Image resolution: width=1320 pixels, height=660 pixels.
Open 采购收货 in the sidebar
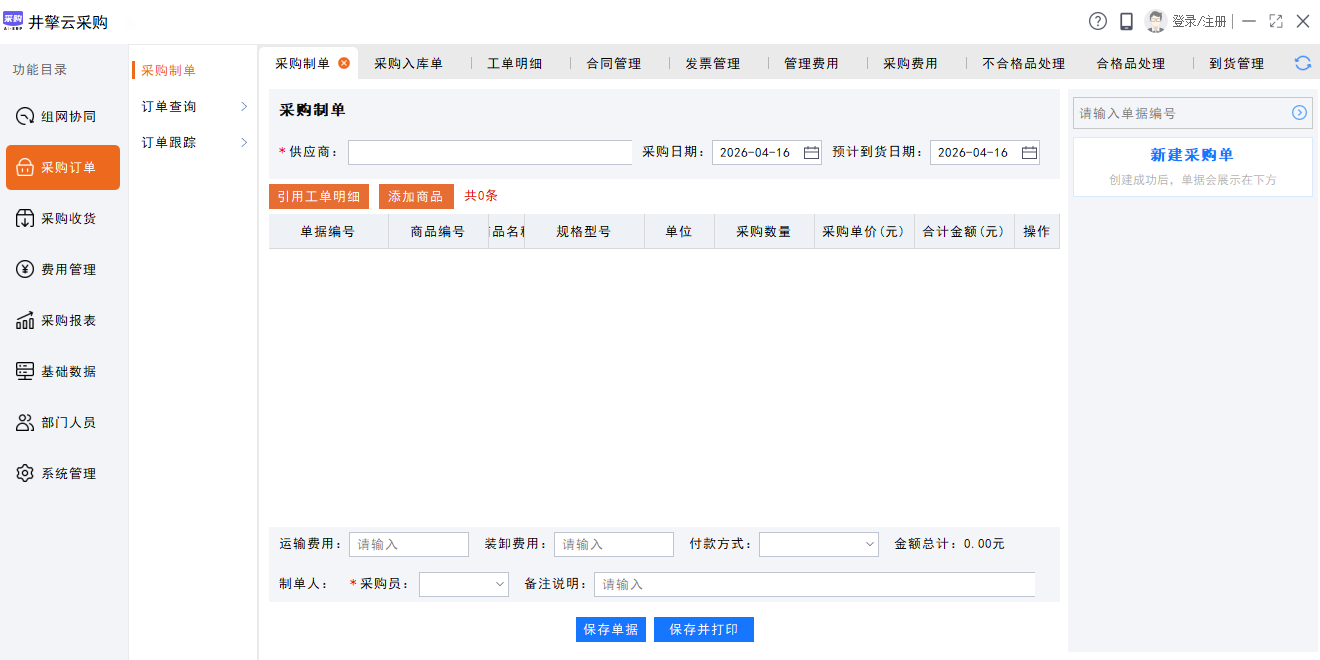pyautogui.click(x=63, y=218)
